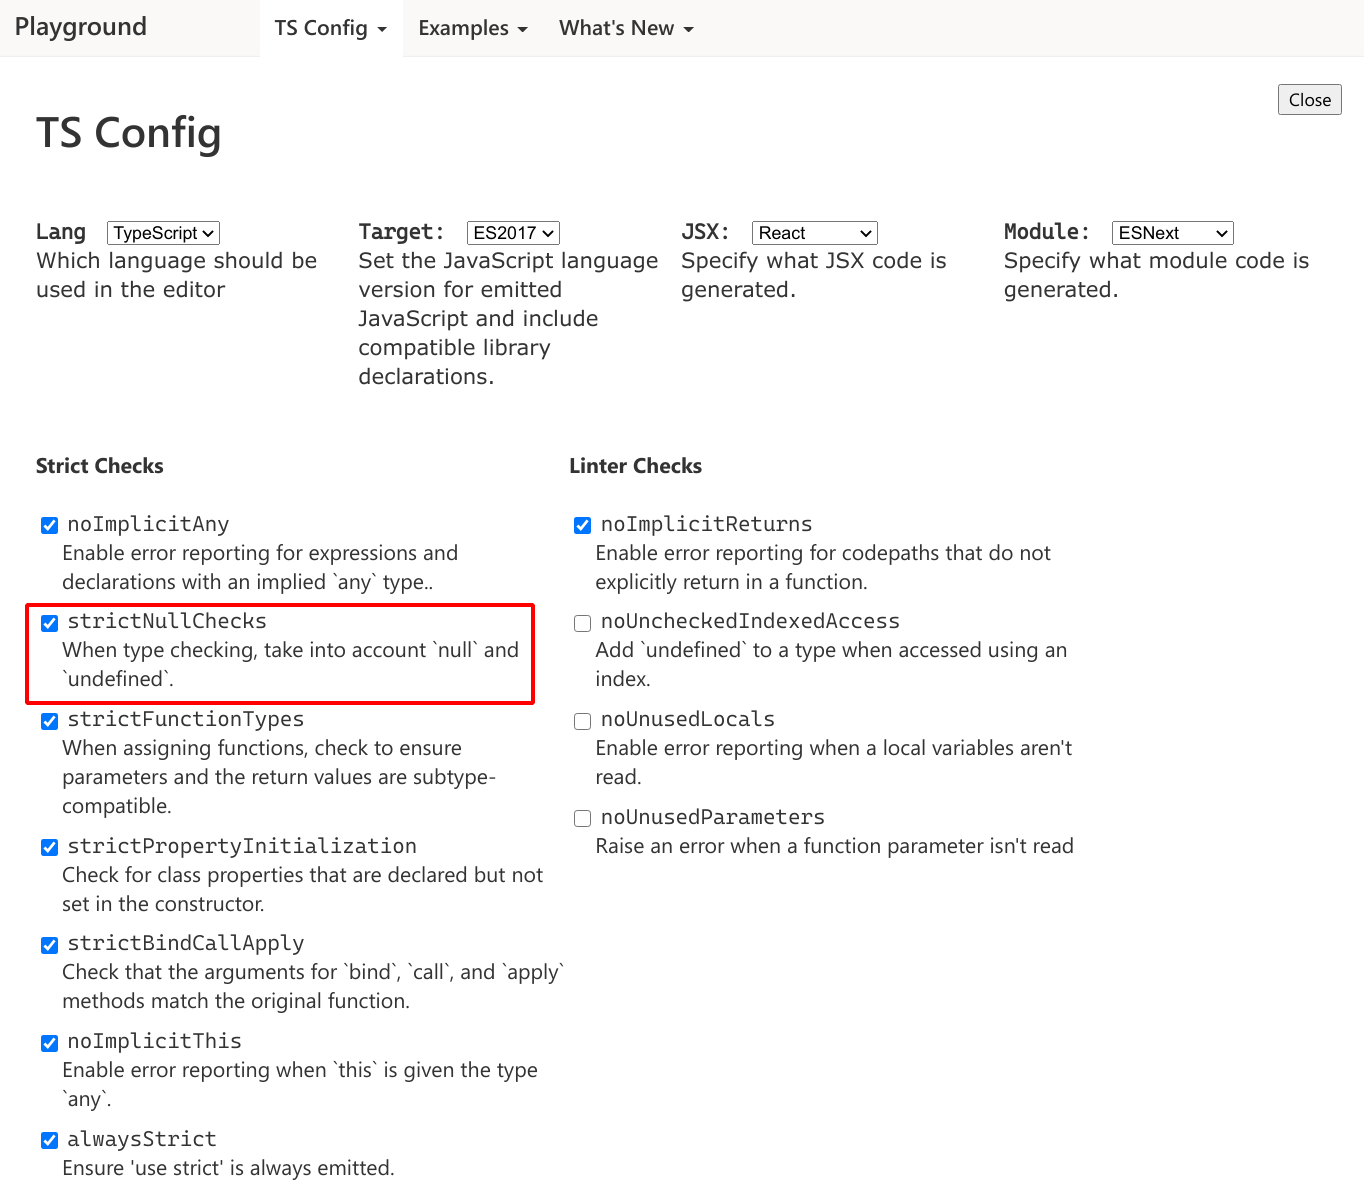The image size is (1364, 1200).
Task: Click the JSX: label
Action: coord(705,232)
